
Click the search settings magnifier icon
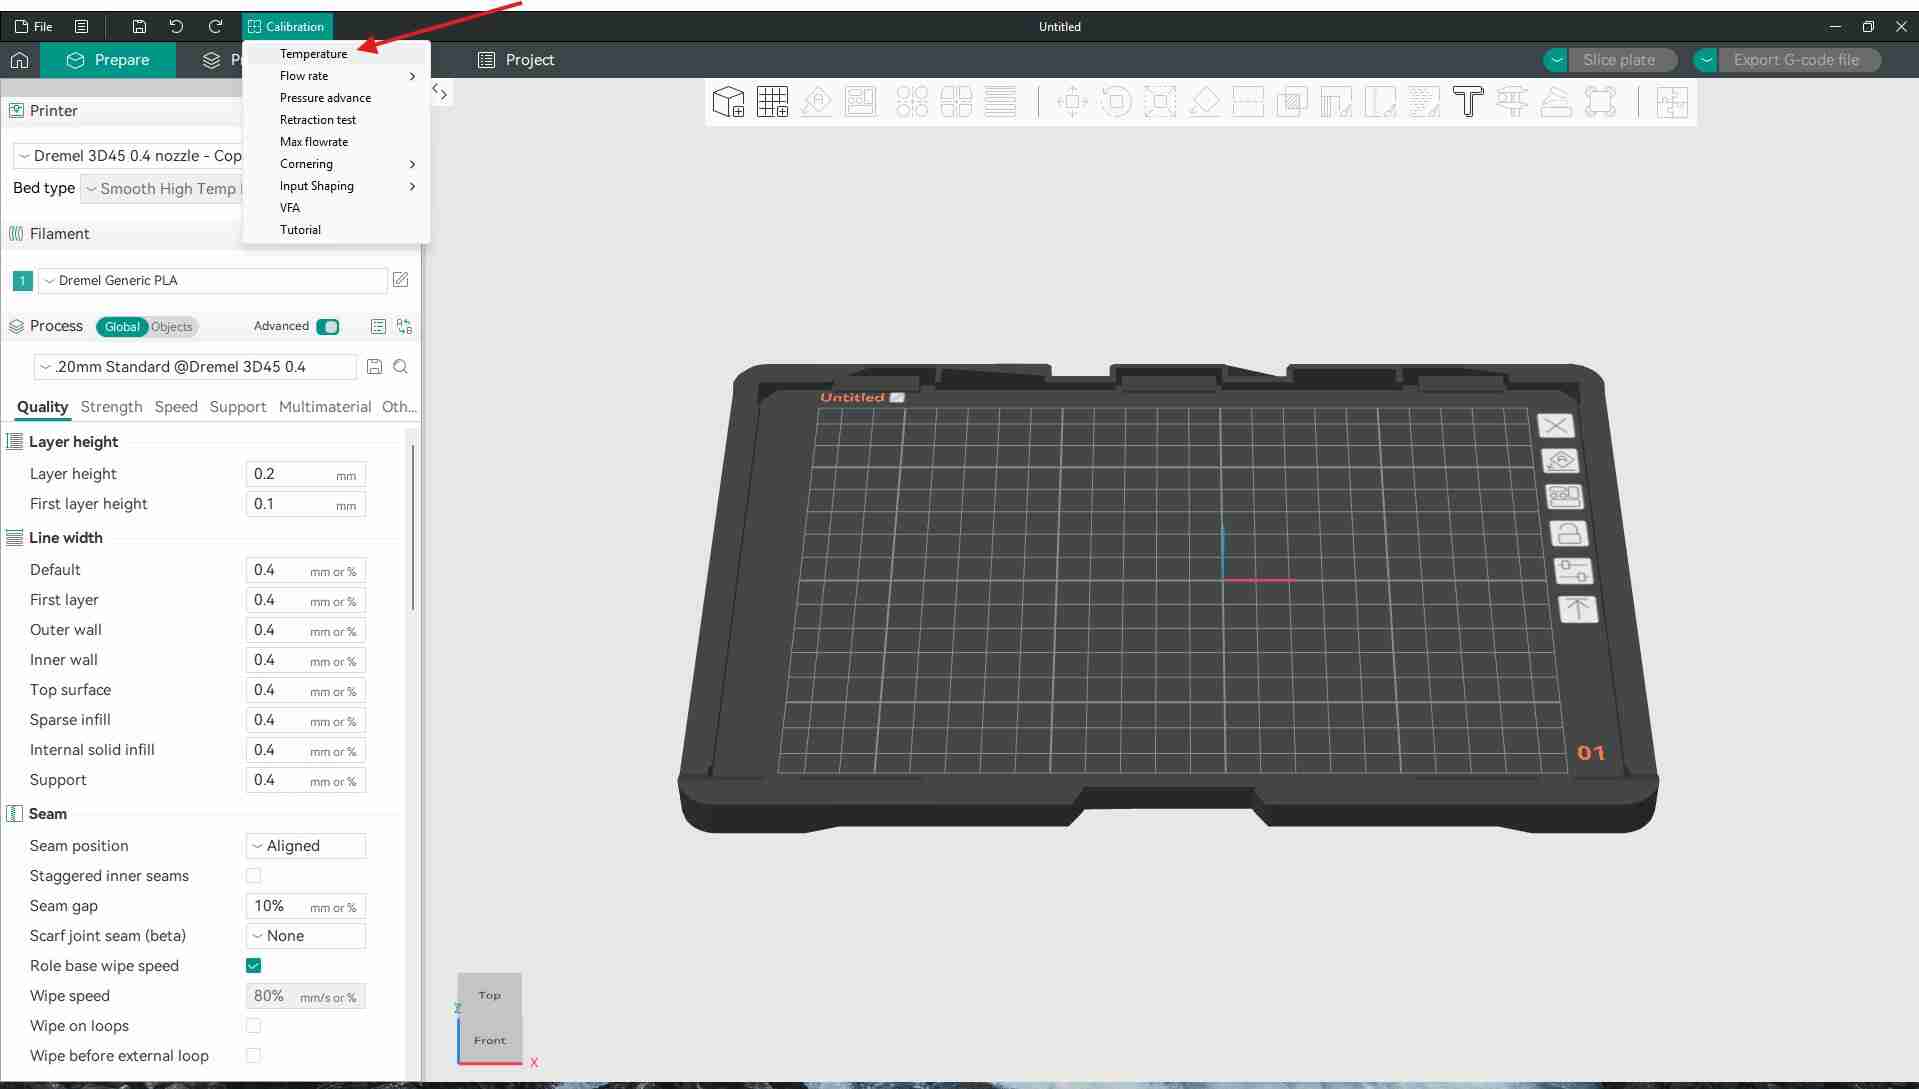(x=400, y=367)
